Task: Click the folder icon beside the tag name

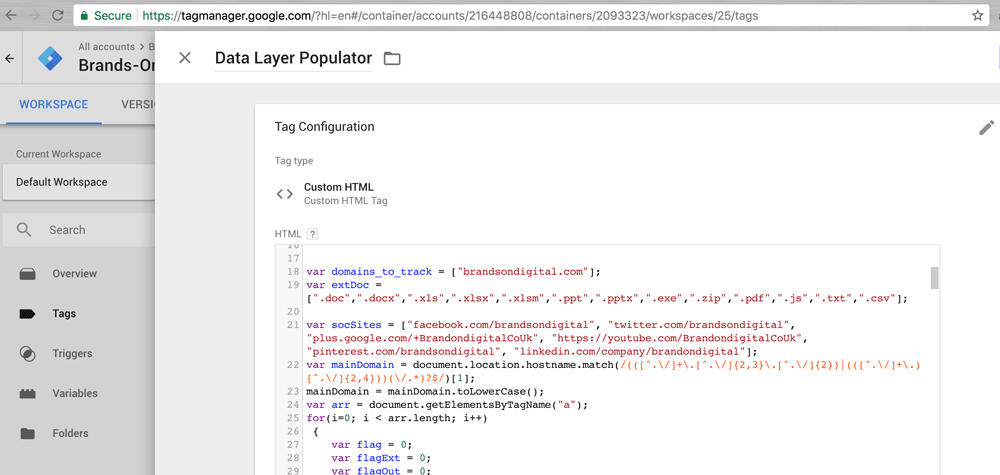Action: tap(392, 59)
